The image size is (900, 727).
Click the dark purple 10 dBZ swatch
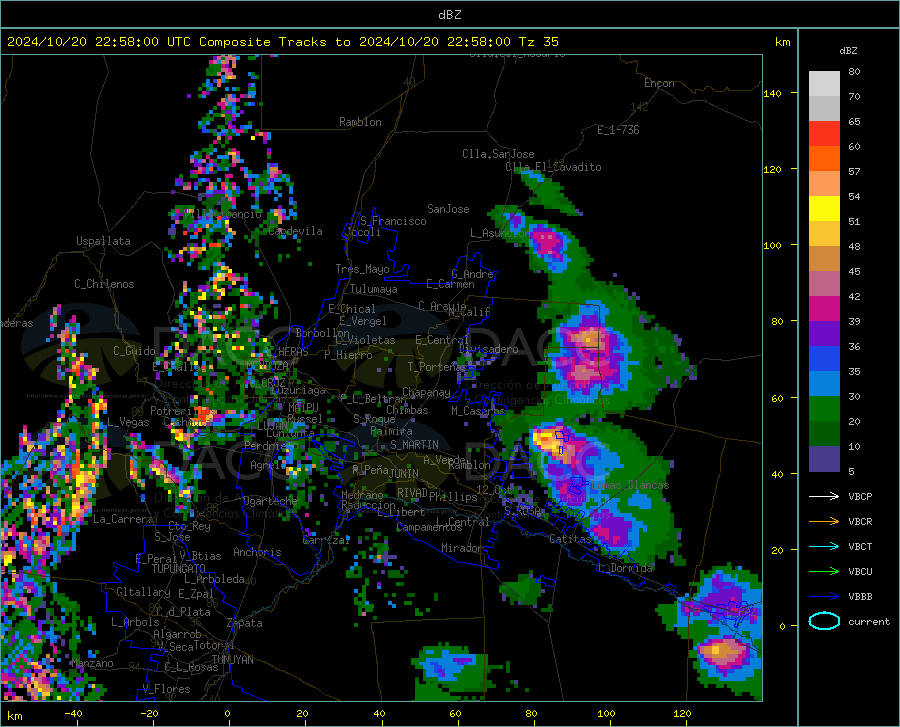[824, 459]
